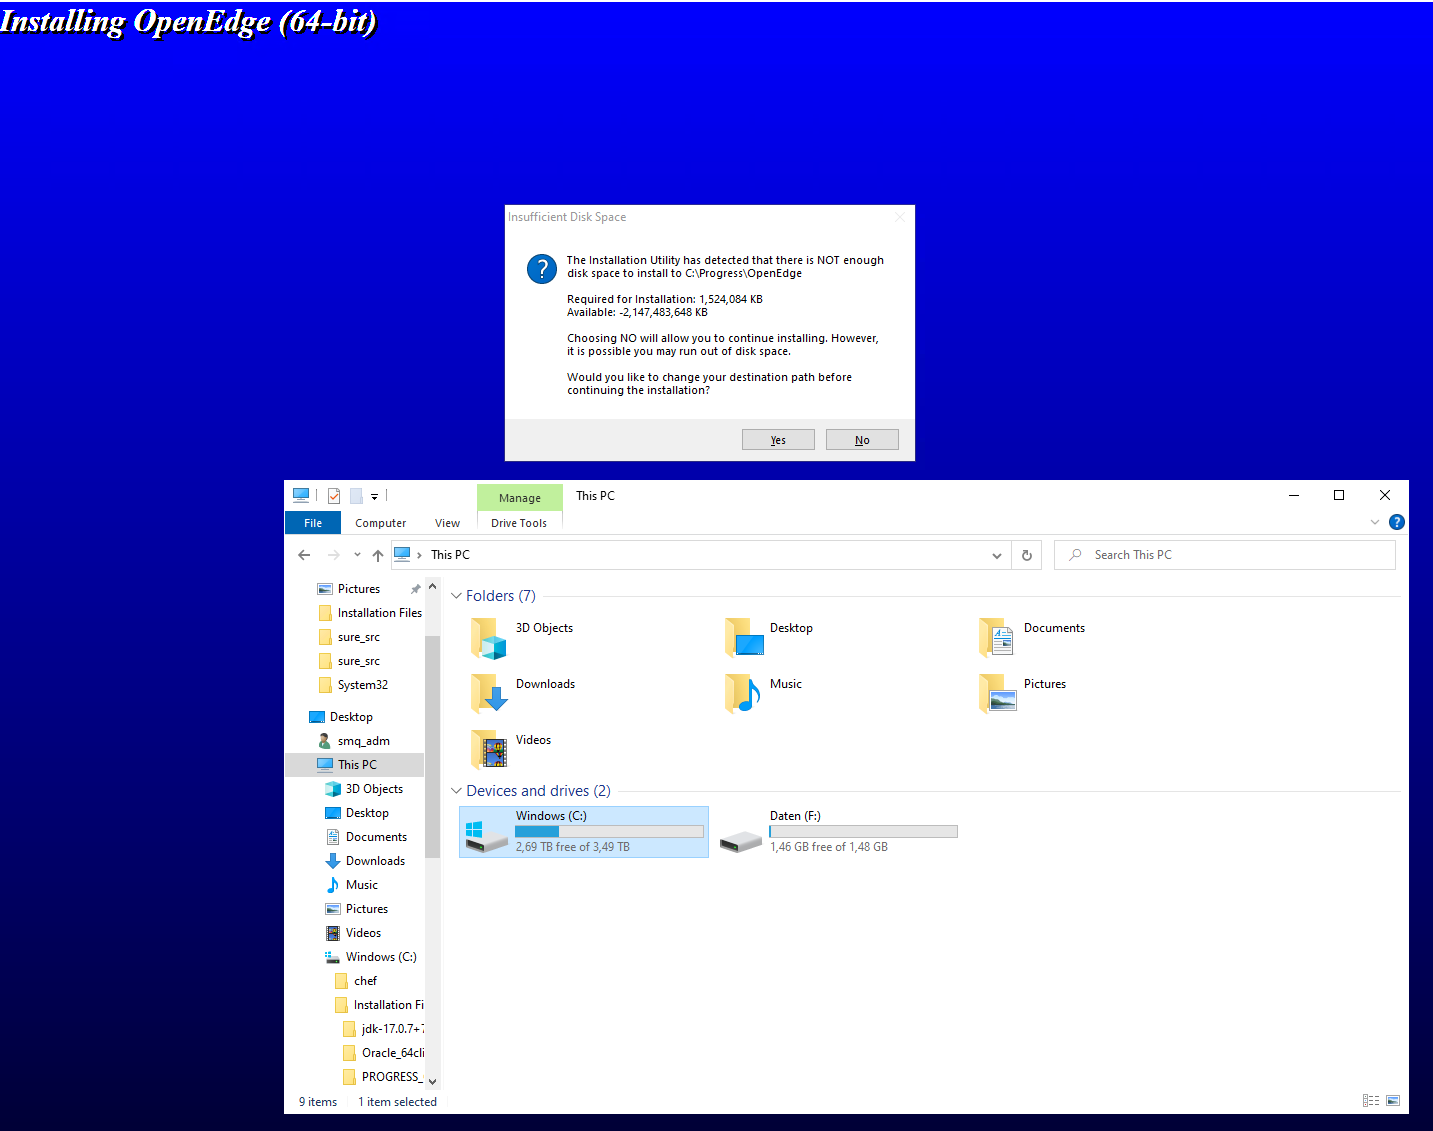1433x1131 pixels.
Task: Click the Search This PC field
Action: click(x=1225, y=555)
